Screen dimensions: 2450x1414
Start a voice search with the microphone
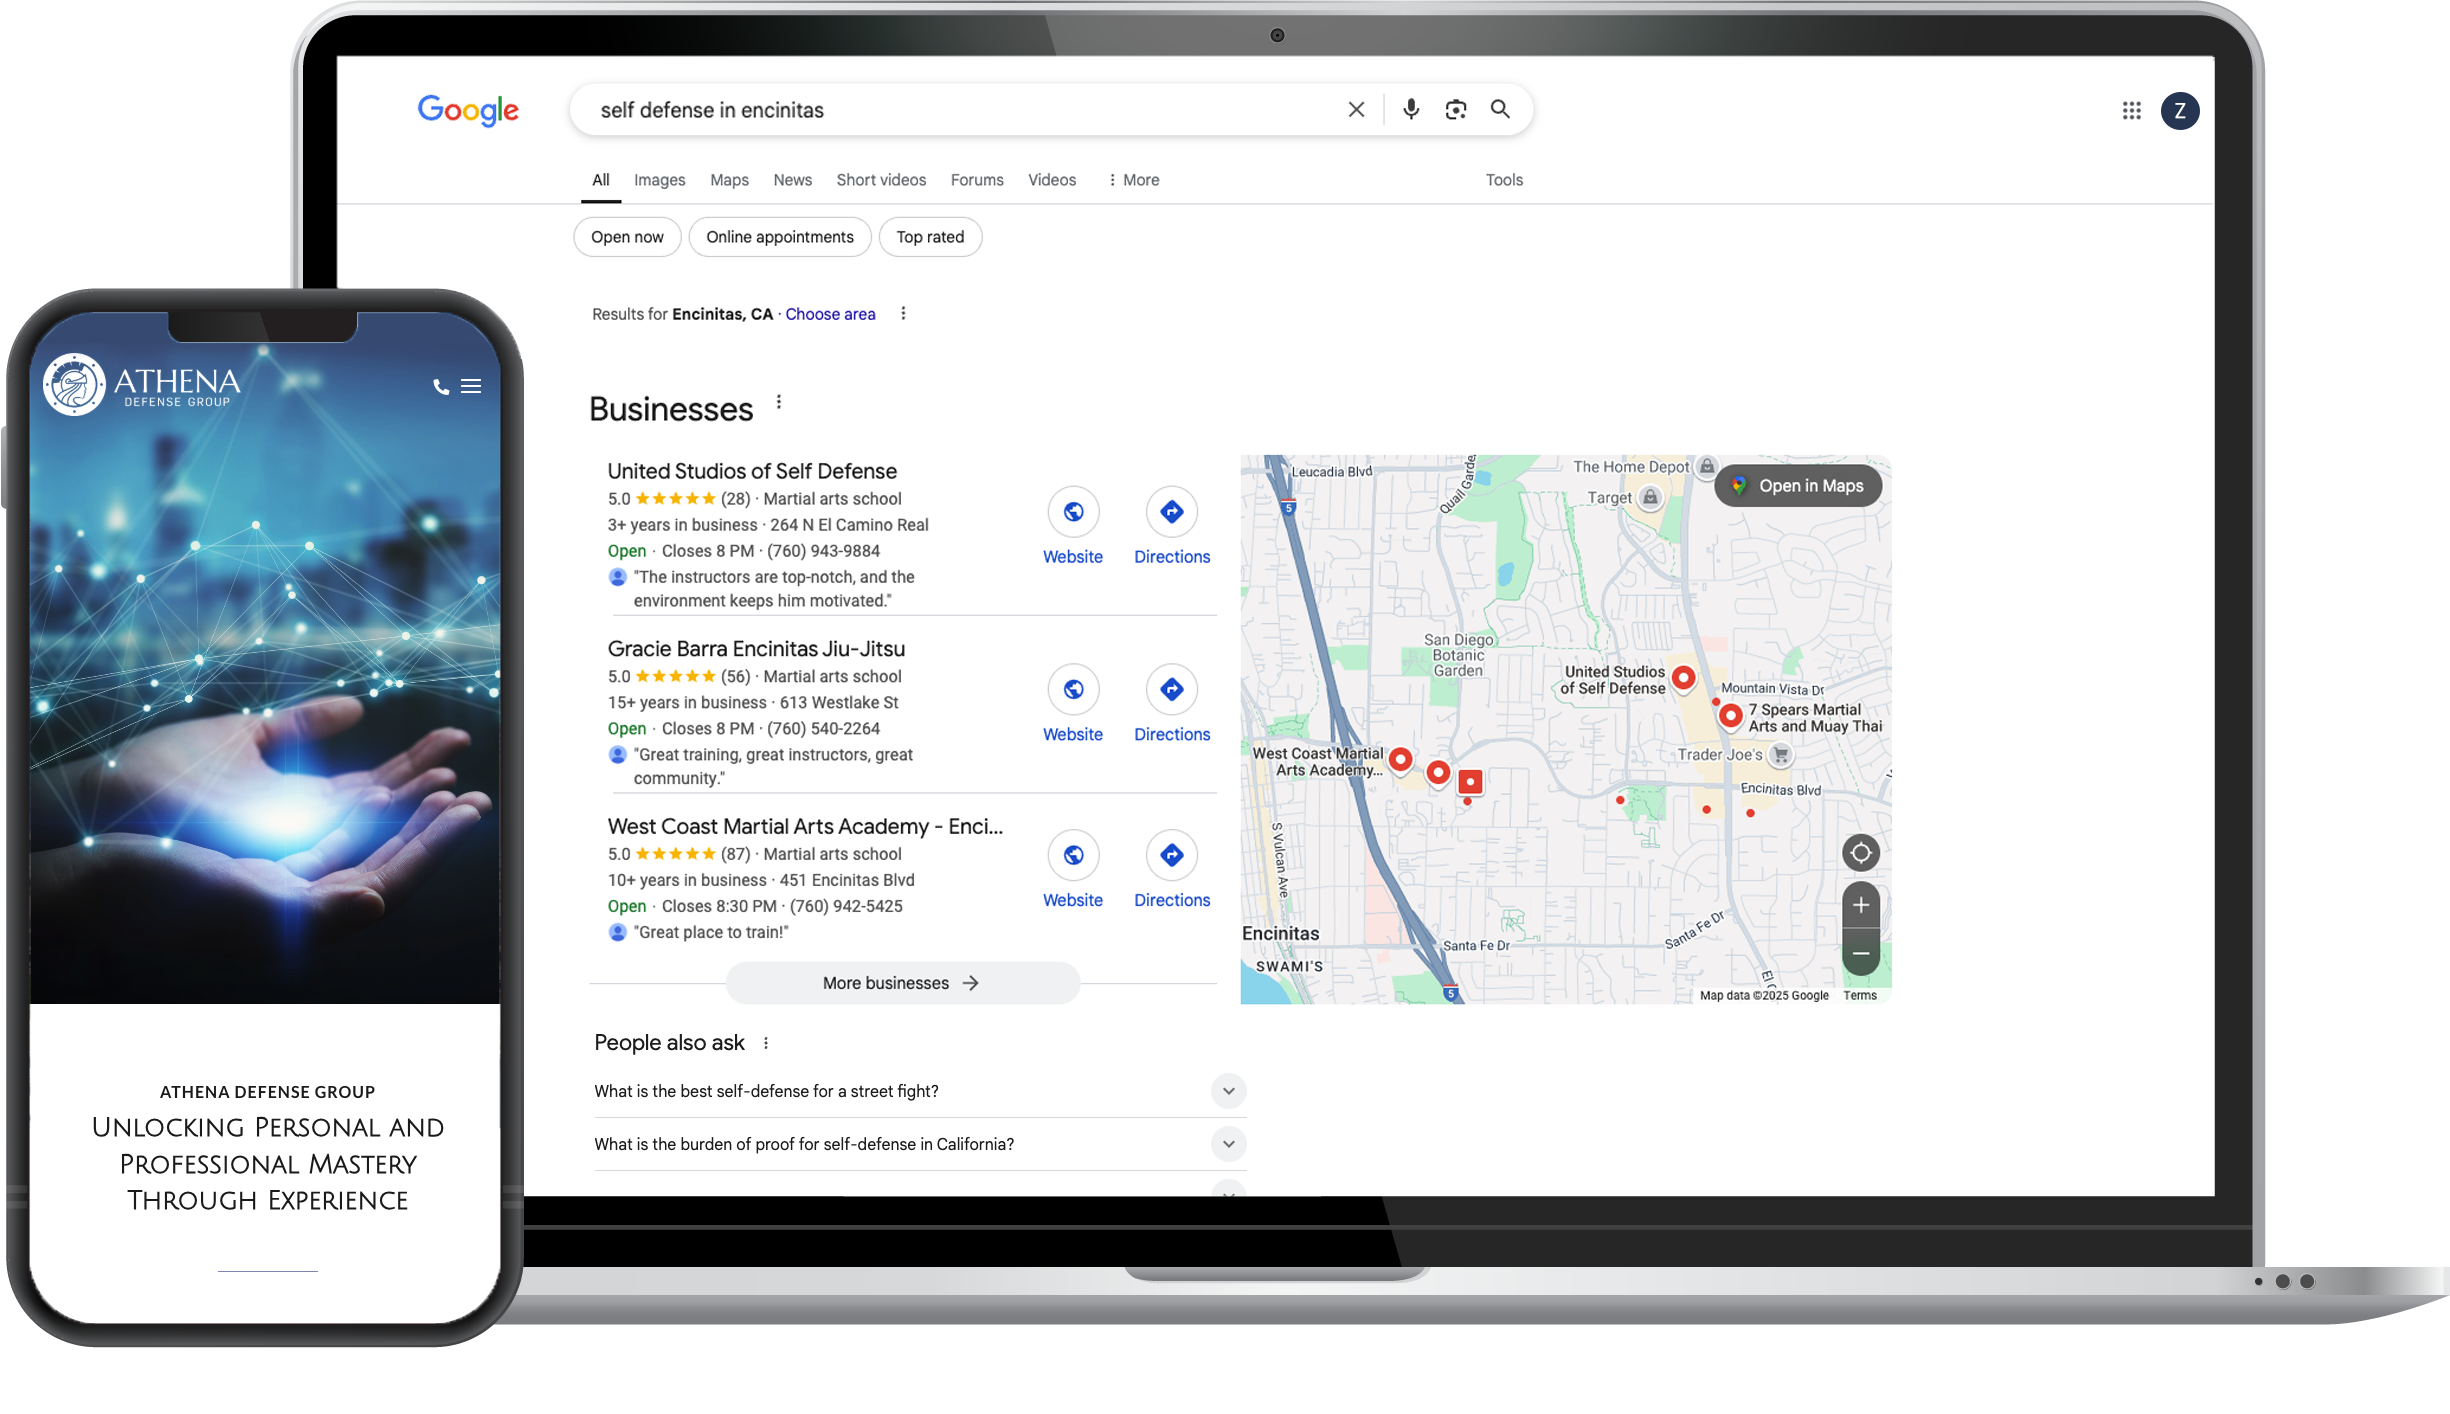coord(1410,110)
